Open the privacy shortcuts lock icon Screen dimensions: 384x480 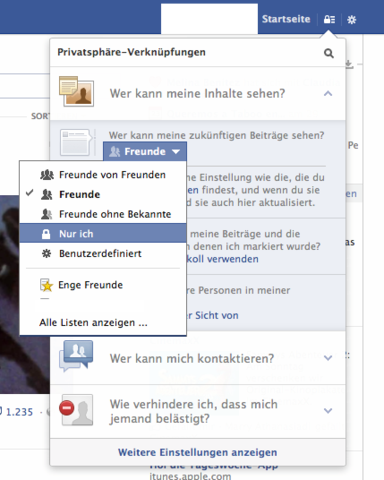[x=329, y=19]
